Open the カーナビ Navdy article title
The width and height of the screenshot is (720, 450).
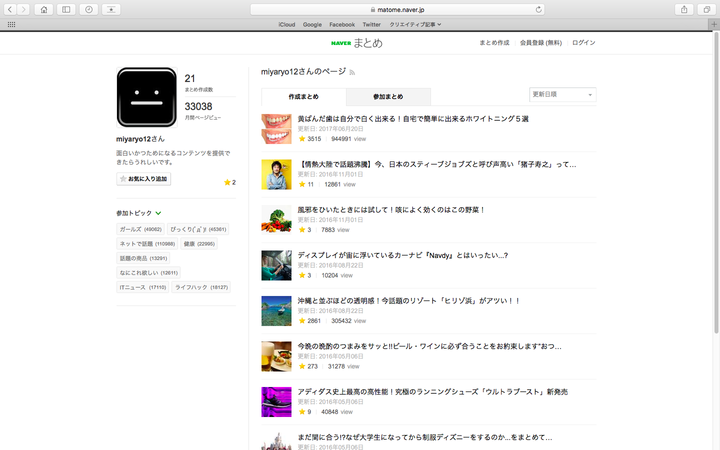(x=403, y=255)
